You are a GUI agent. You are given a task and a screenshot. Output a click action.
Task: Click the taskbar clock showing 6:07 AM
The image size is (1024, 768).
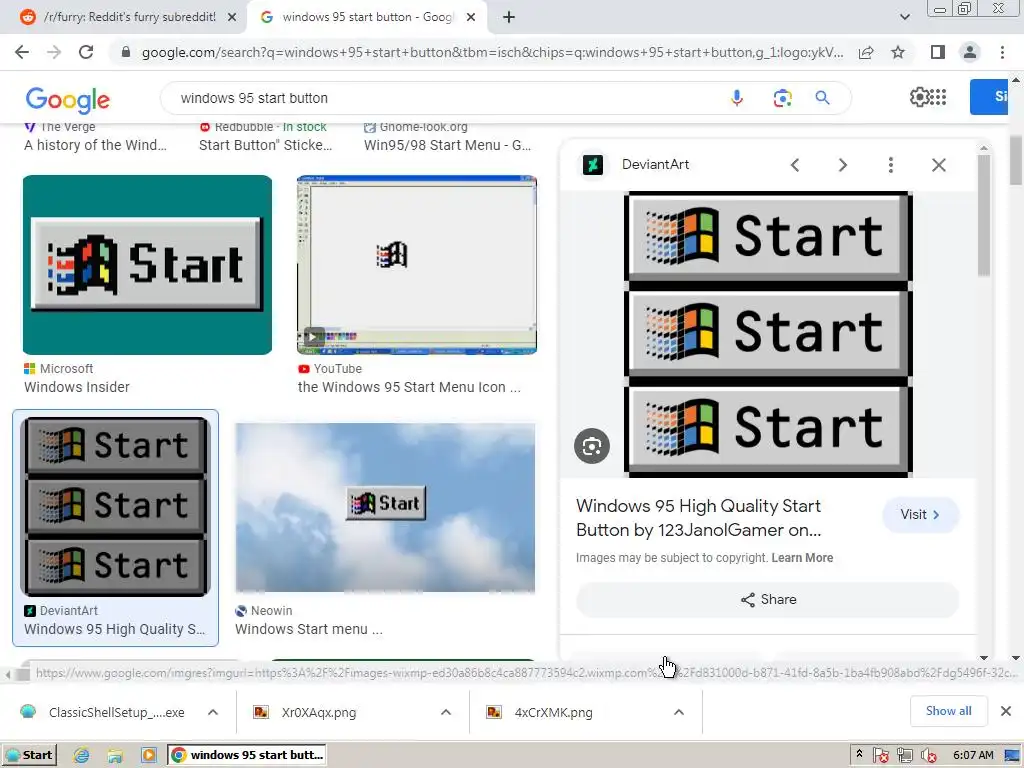(x=973, y=755)
